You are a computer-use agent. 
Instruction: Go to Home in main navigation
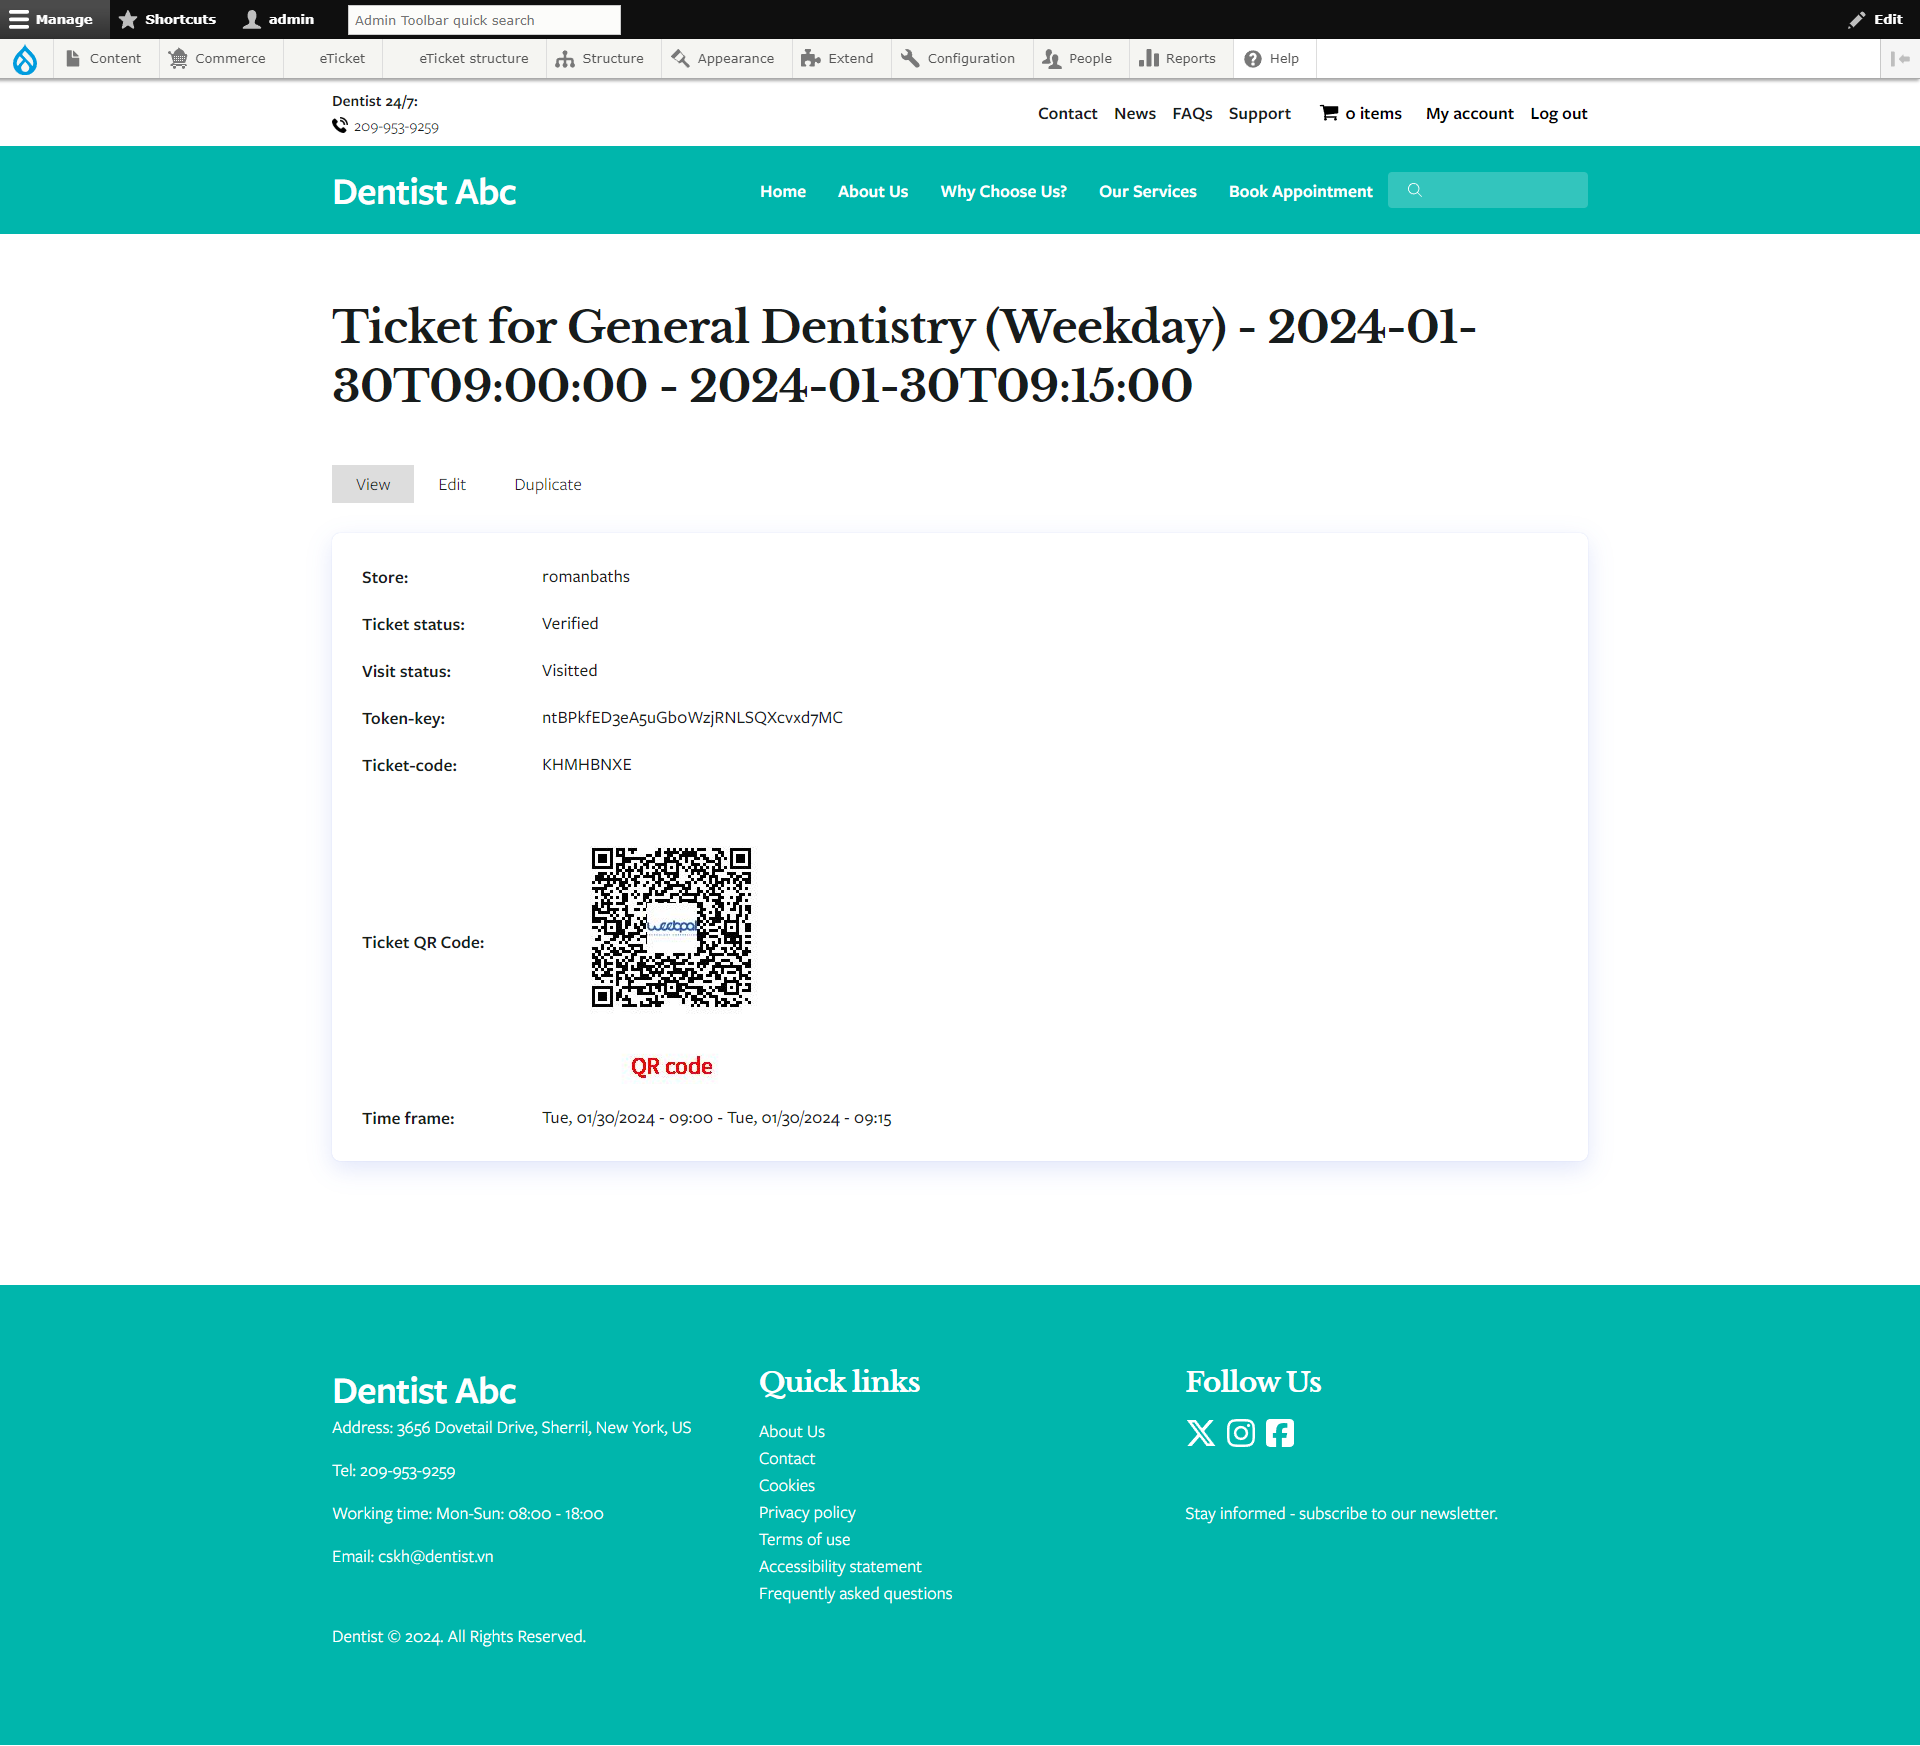[x=783, y=191]
